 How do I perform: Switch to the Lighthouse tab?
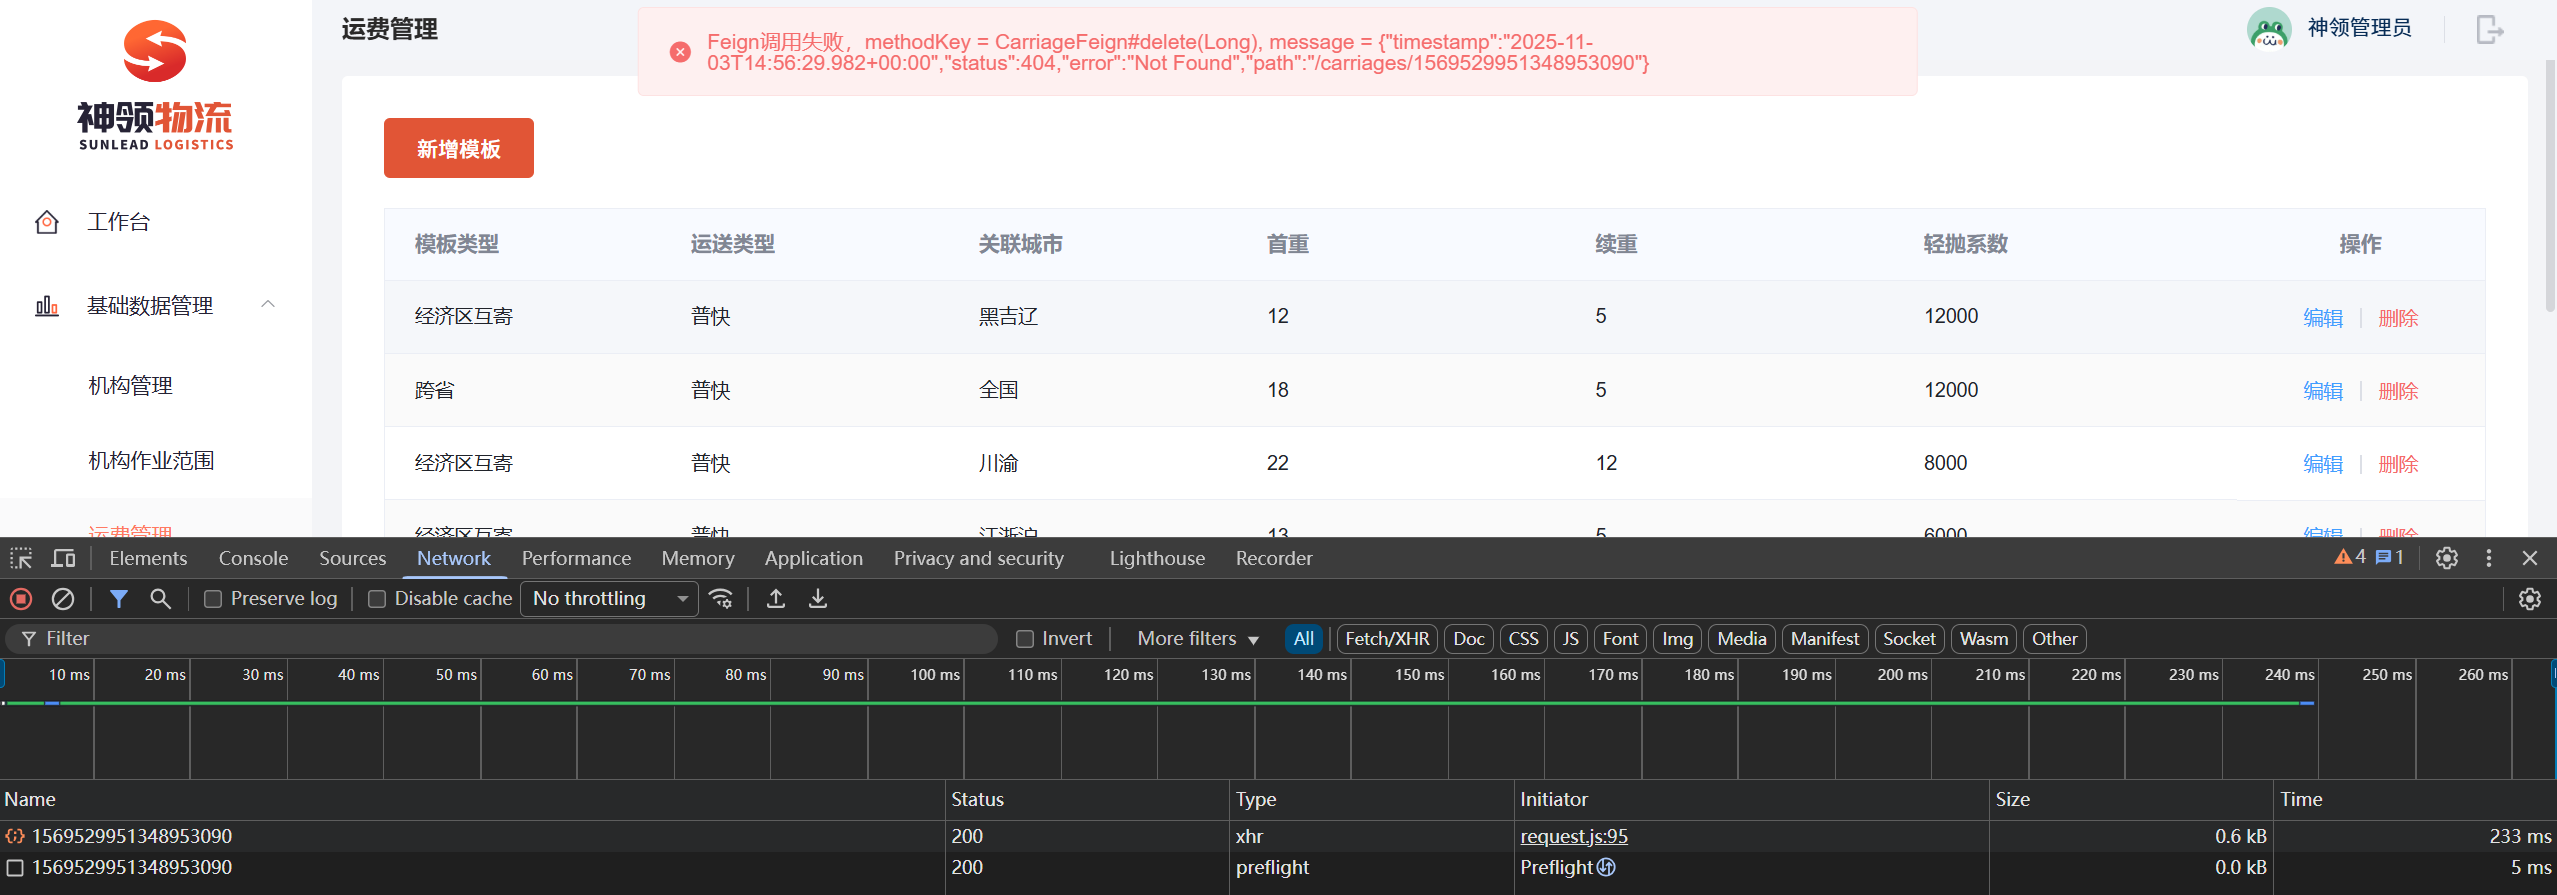(x=1157, y=558)
